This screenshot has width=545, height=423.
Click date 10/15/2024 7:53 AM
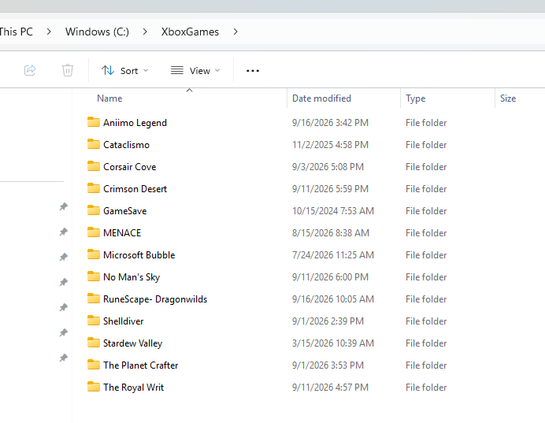(333, 211)
